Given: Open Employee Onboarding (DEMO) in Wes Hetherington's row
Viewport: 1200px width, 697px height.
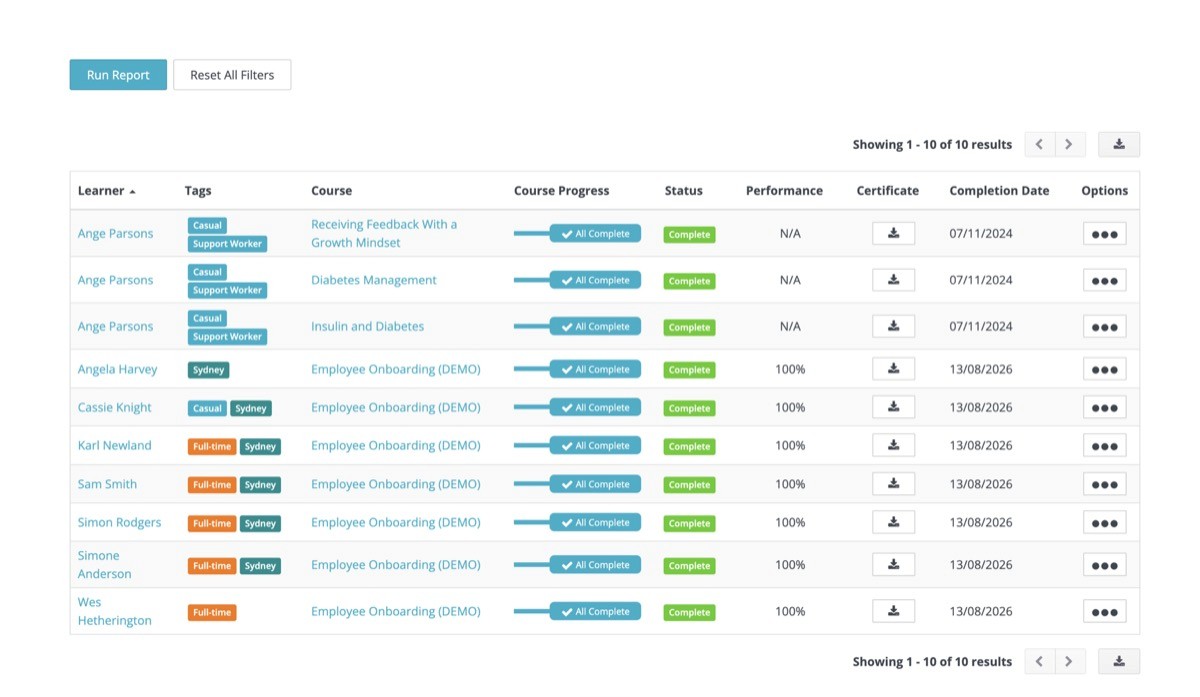Looking at the screenshot, I should [x=396, y=611].
